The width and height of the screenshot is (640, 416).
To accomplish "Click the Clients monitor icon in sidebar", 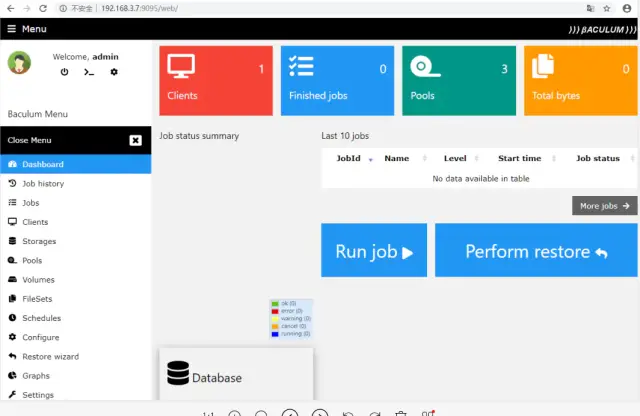I will click(x=12, y=221).
